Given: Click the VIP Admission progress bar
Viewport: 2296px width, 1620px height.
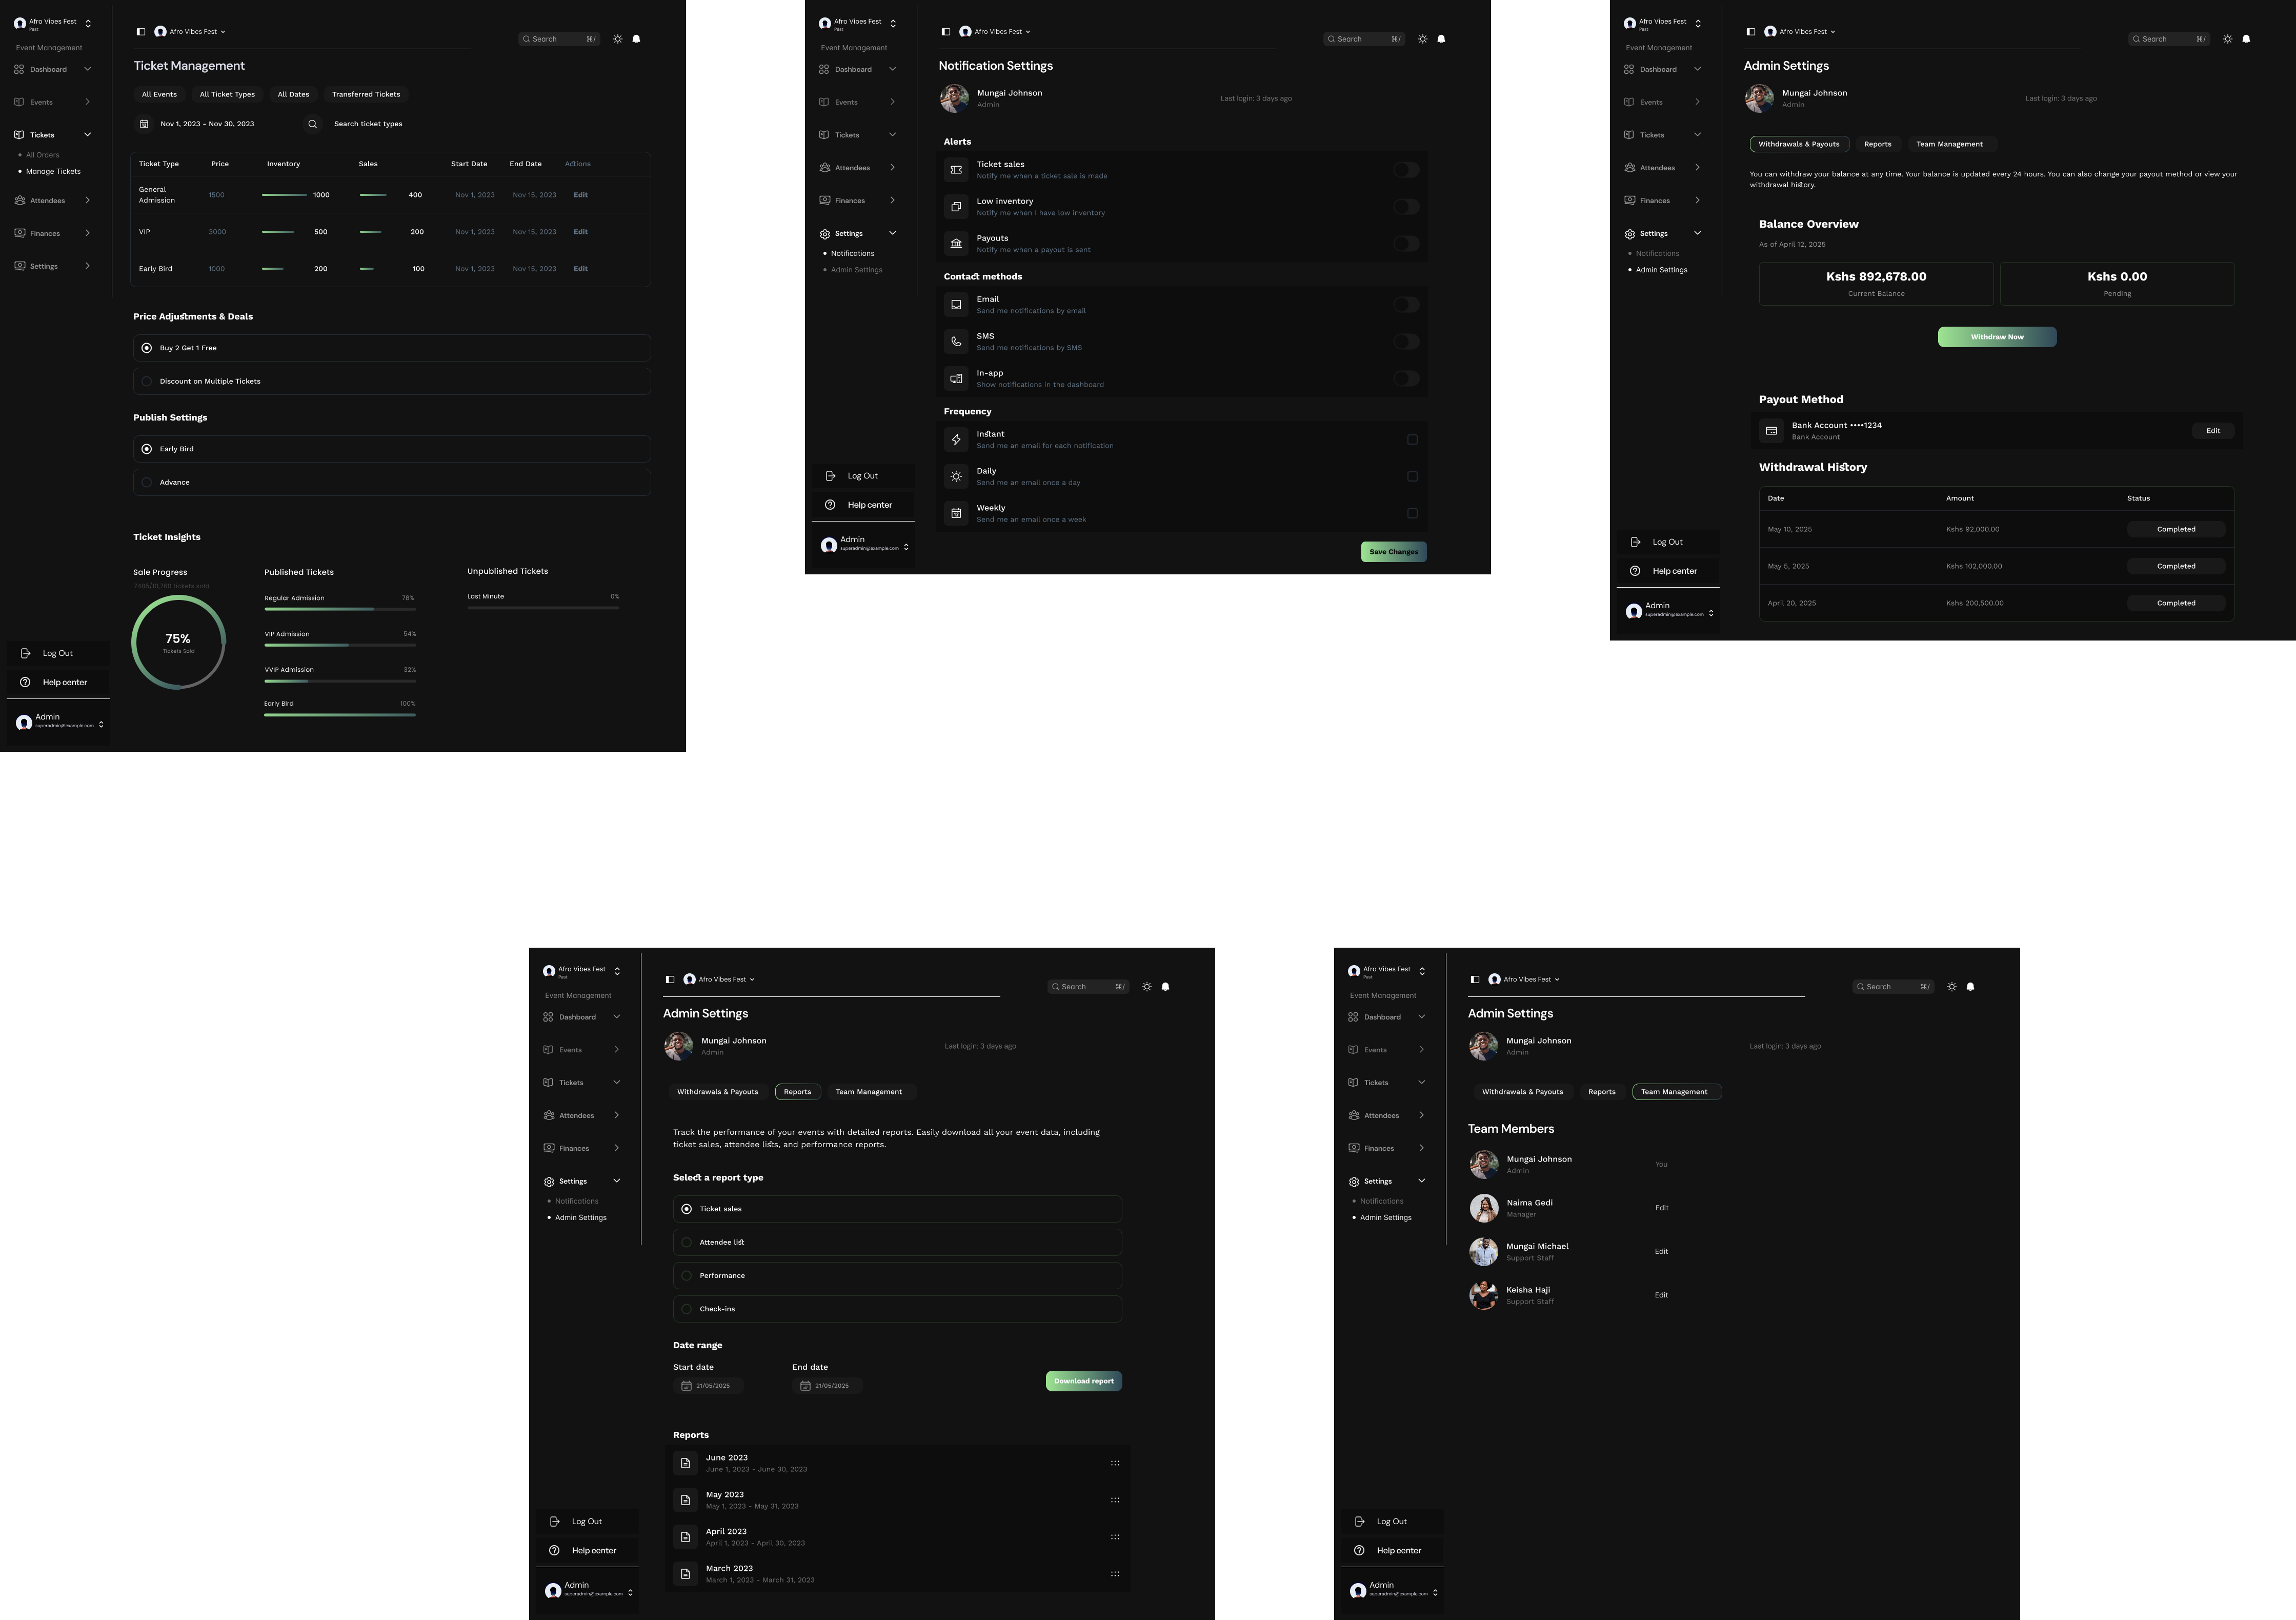Looking at the screenshot, I should 340,645.
